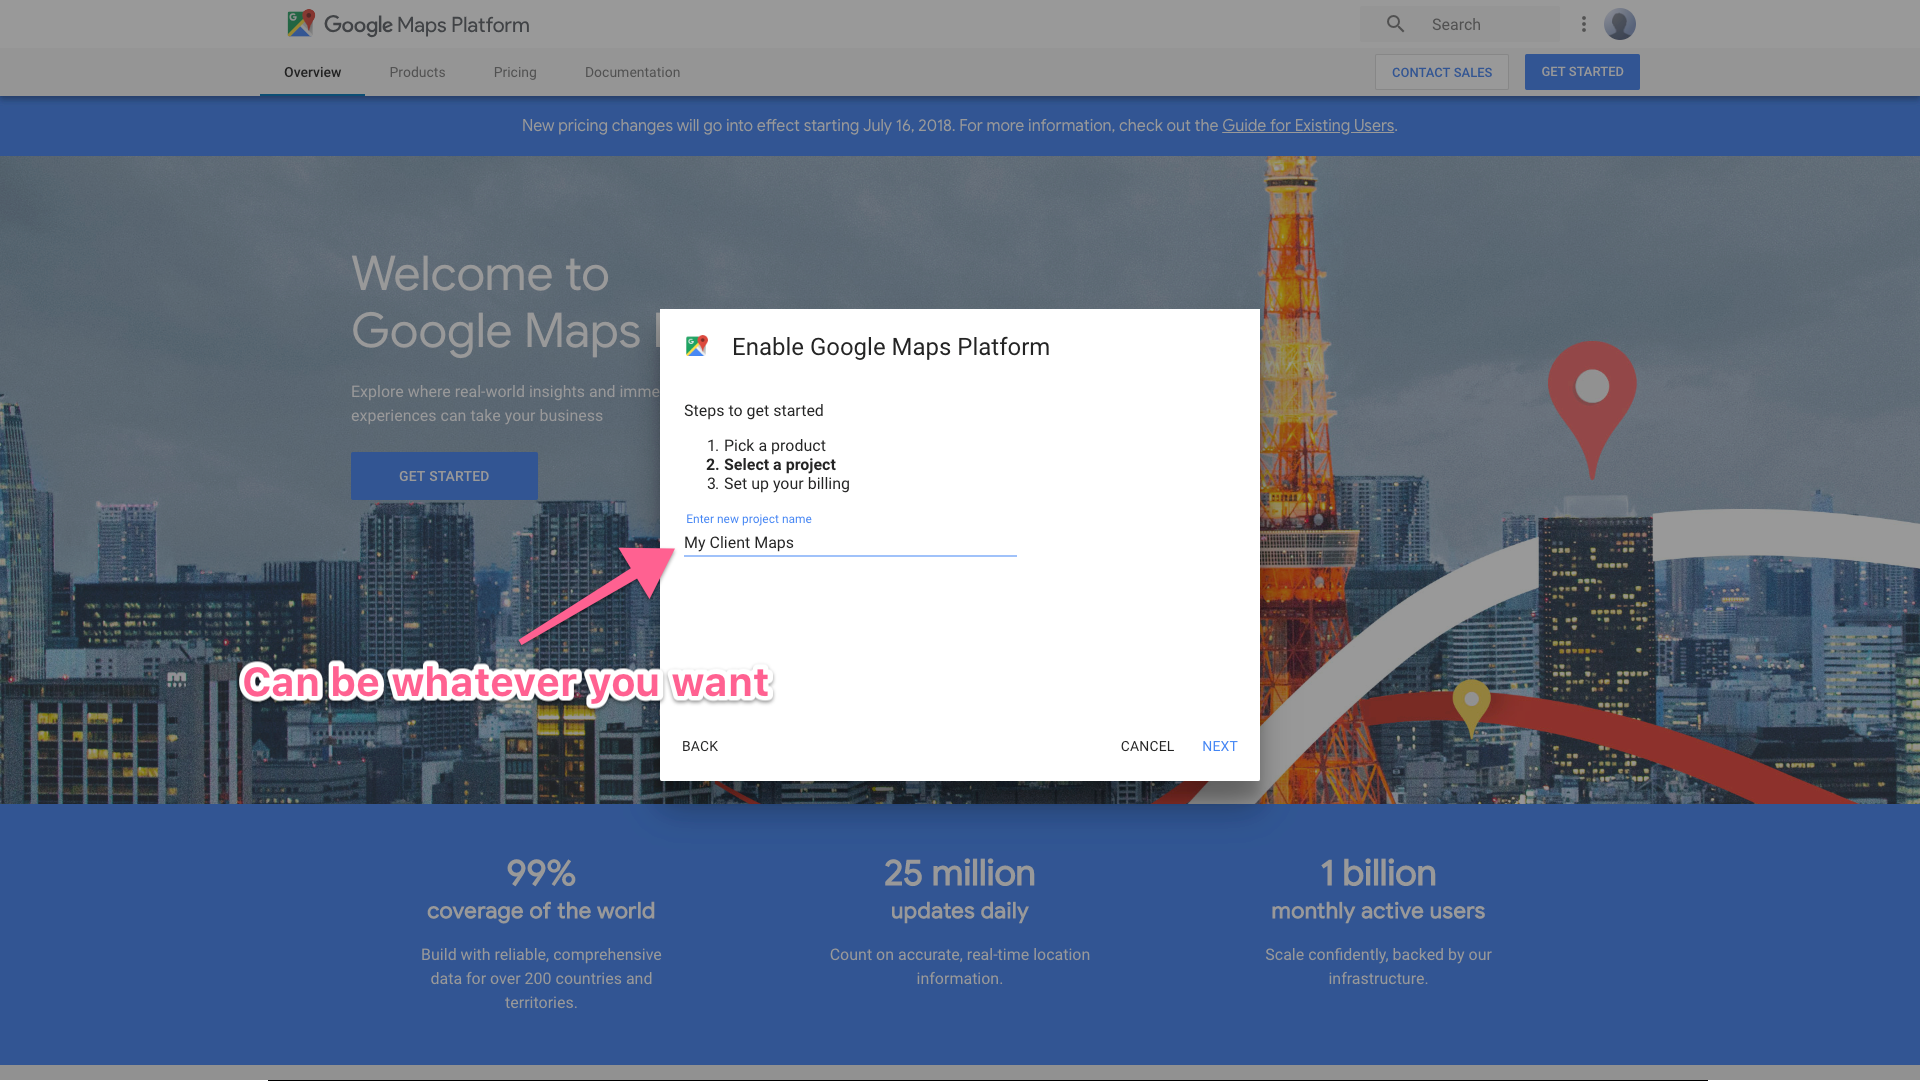Open the user account avatar
The image size is (1920, 1081).
click(1620, 24)
